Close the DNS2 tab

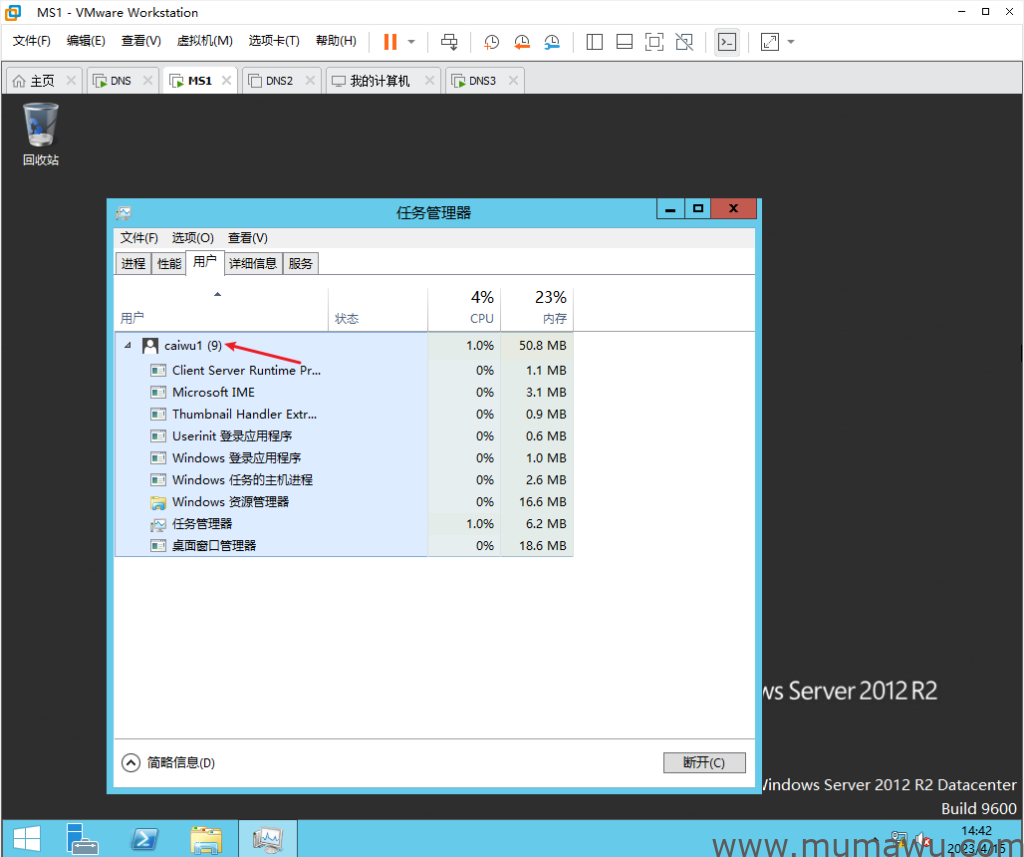[310, 80]
